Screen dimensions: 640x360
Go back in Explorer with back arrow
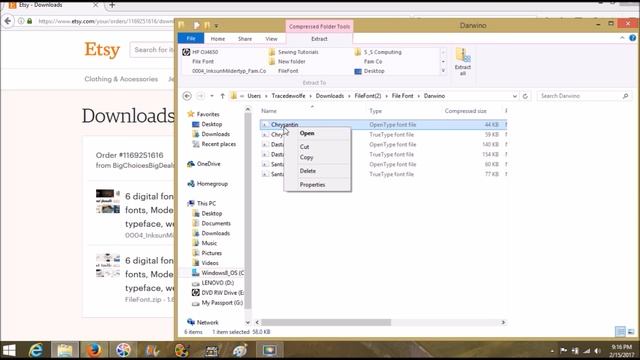(x=187, y=96)
